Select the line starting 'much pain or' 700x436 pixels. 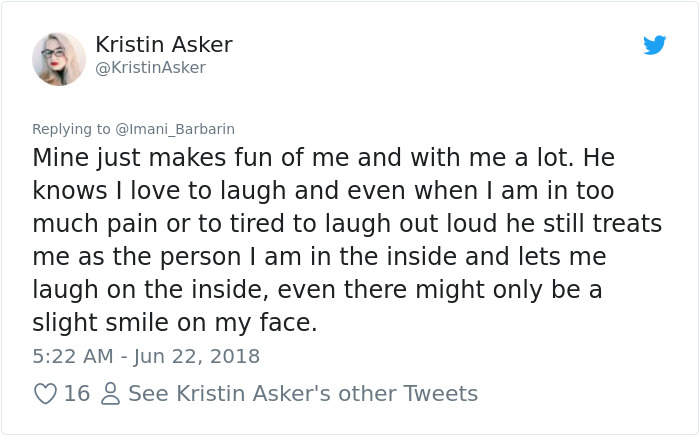(x=347, y=224)
